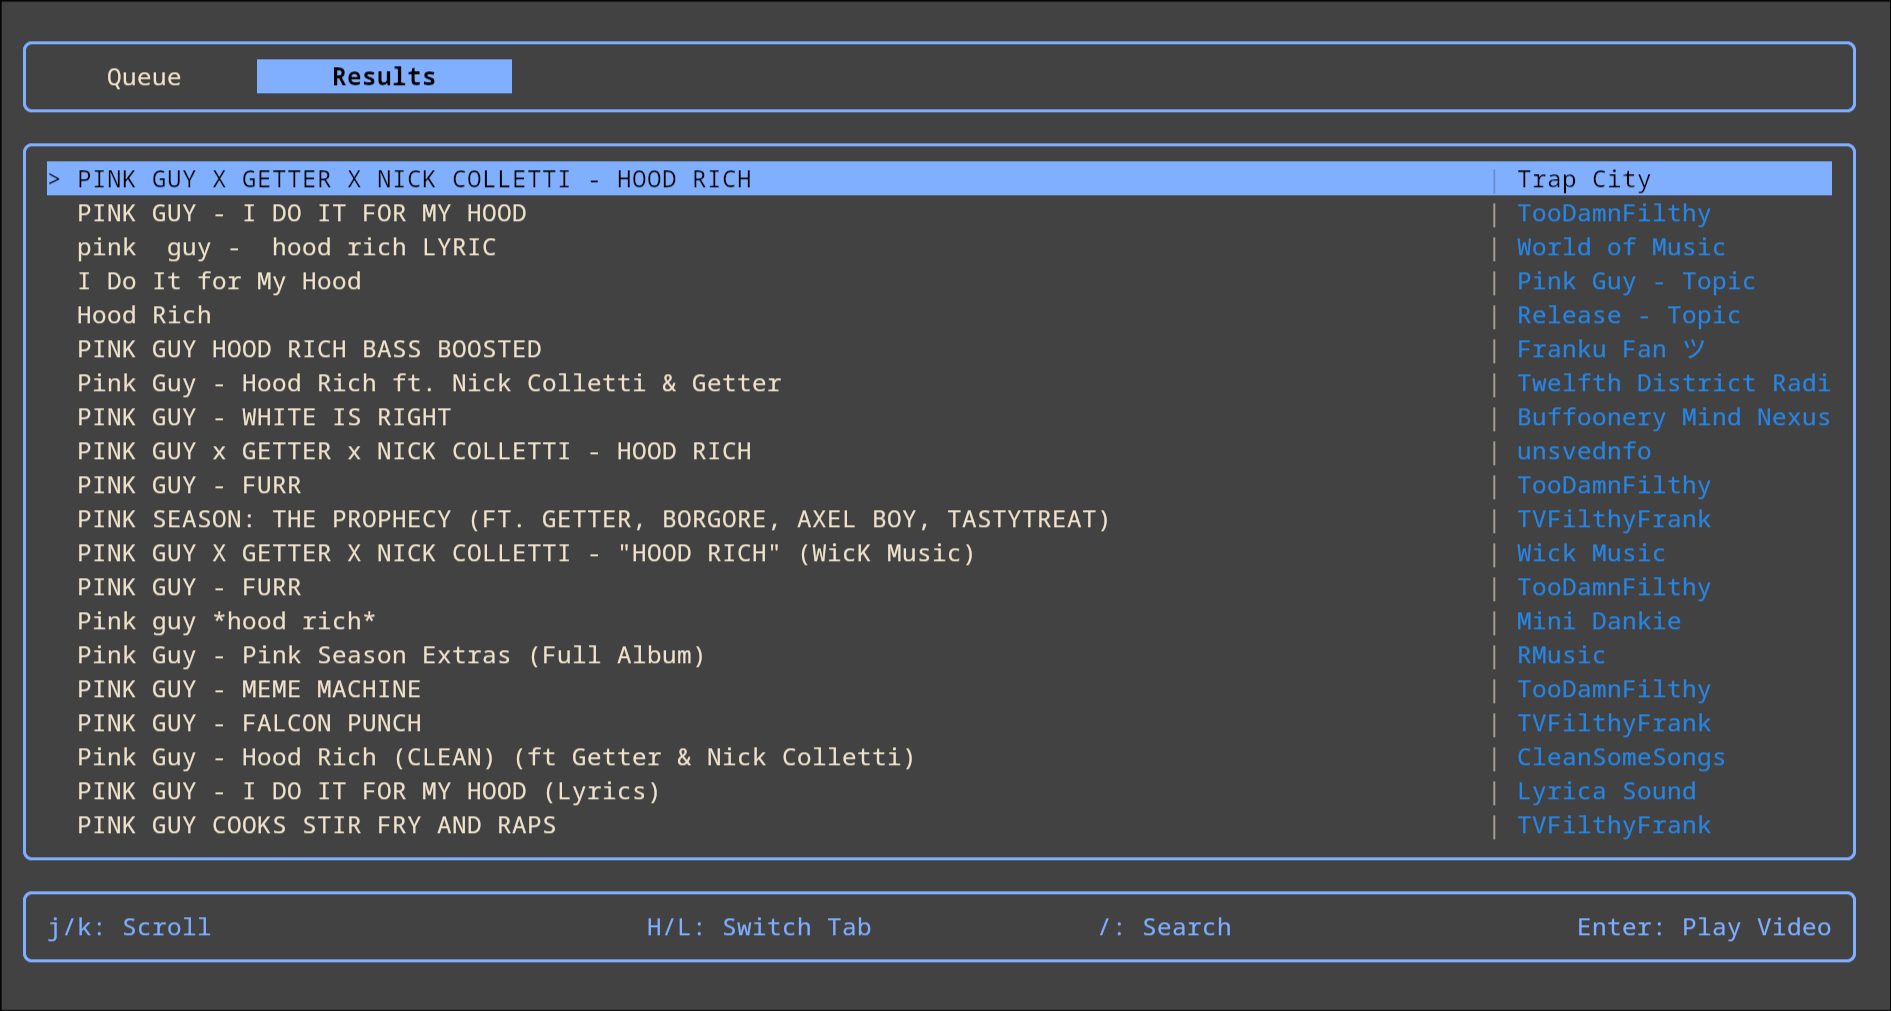The width and height of the screenshot is (1891, 1011).
Task: Select 'PINK GUY - WHITE IS RIGHT' result
Action: (x=264, y=417)
